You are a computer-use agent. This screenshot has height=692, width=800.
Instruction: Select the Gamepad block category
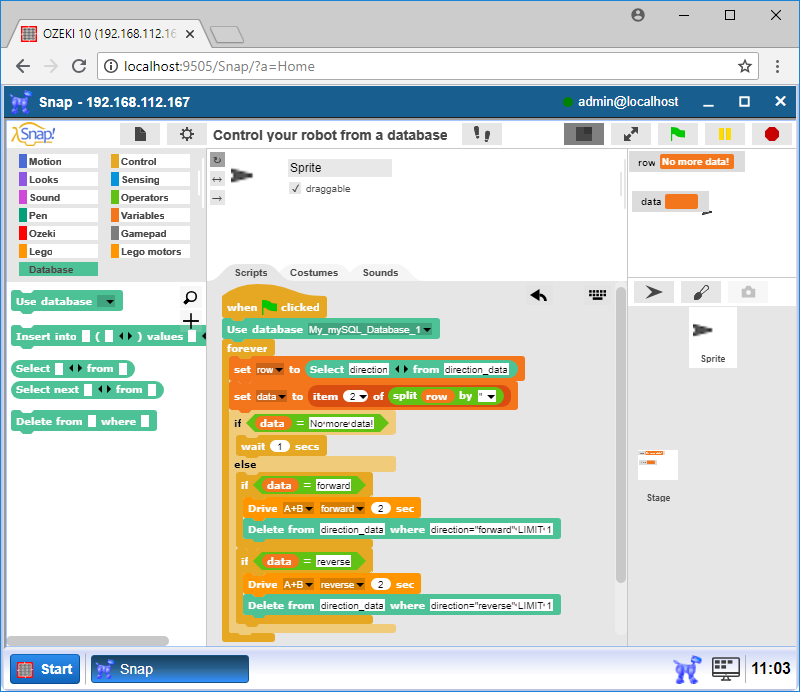(151, 233)
